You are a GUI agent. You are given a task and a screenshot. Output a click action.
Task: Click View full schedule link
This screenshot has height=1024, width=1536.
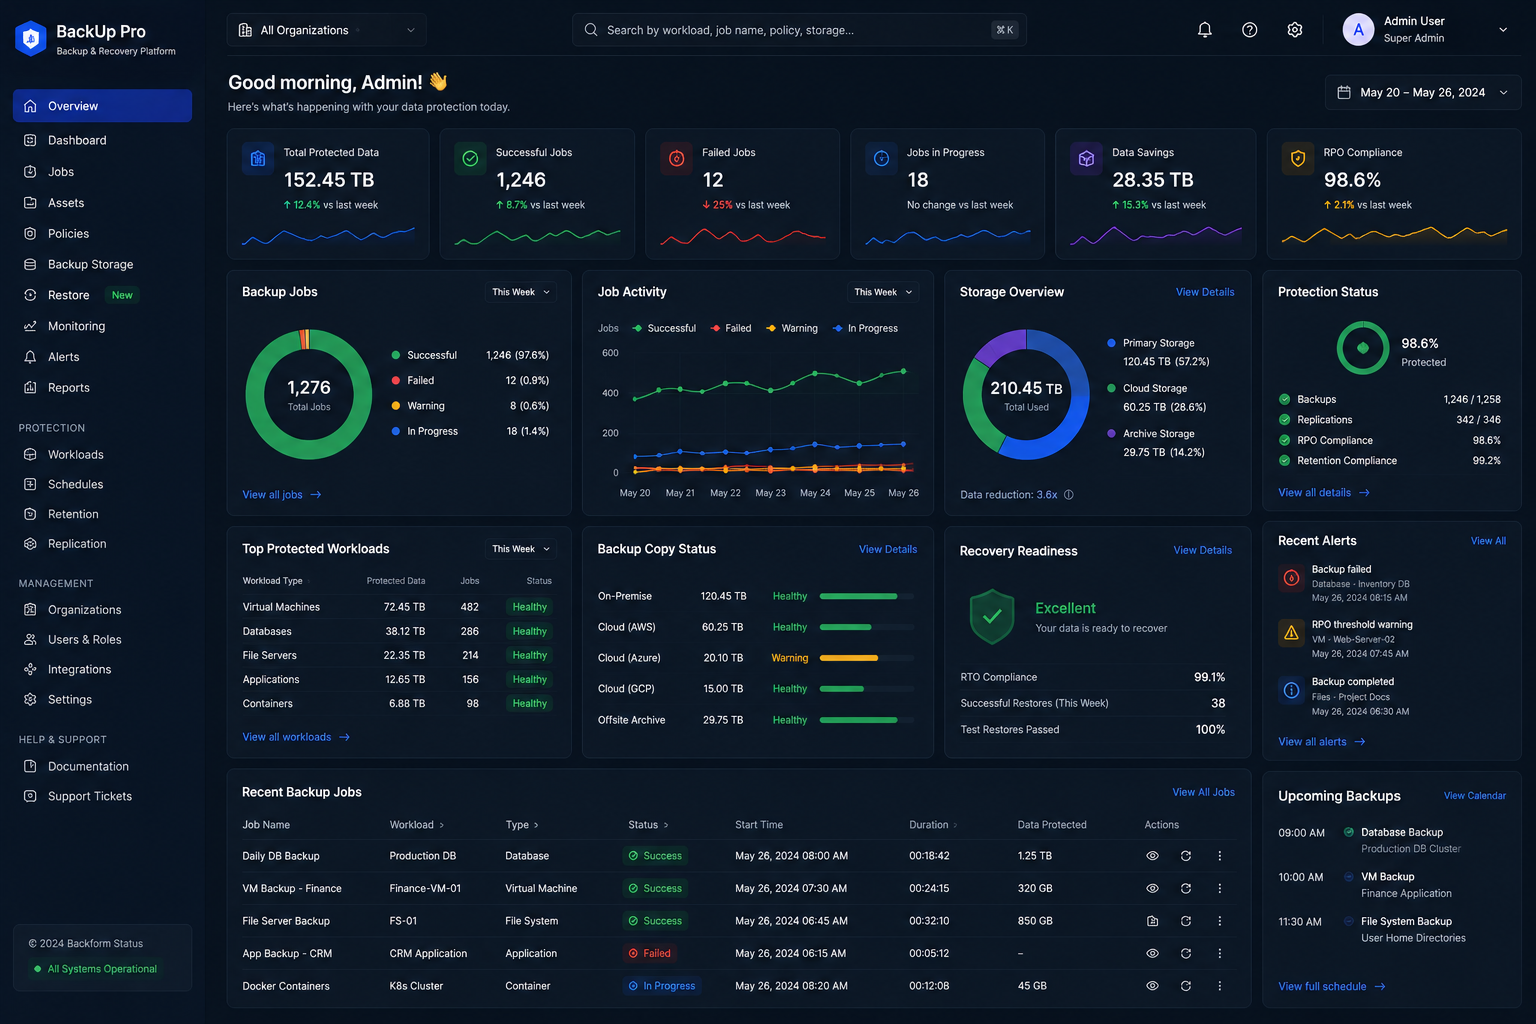[1331, 987]
